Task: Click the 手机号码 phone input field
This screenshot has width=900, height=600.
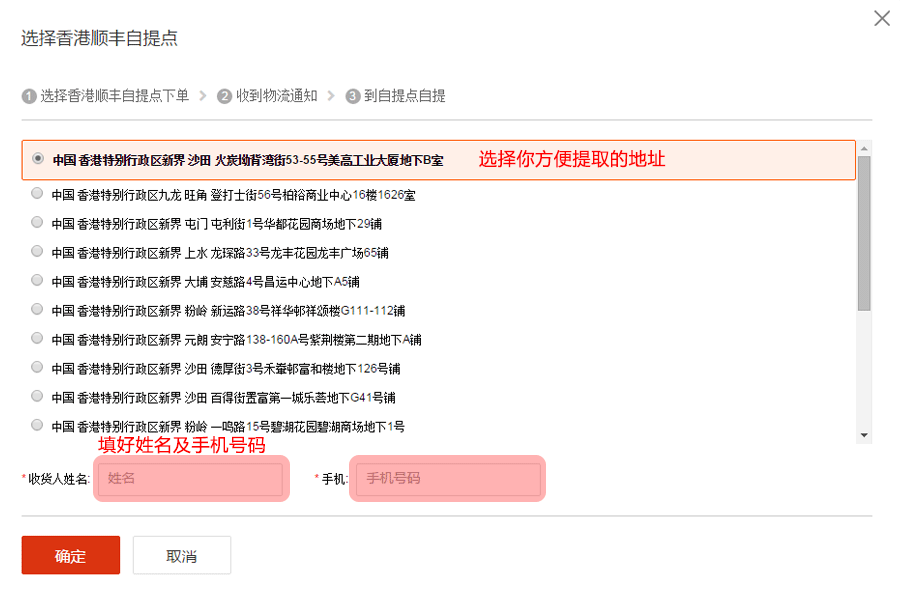Action: pyautogui.click(x=448, y=478)
